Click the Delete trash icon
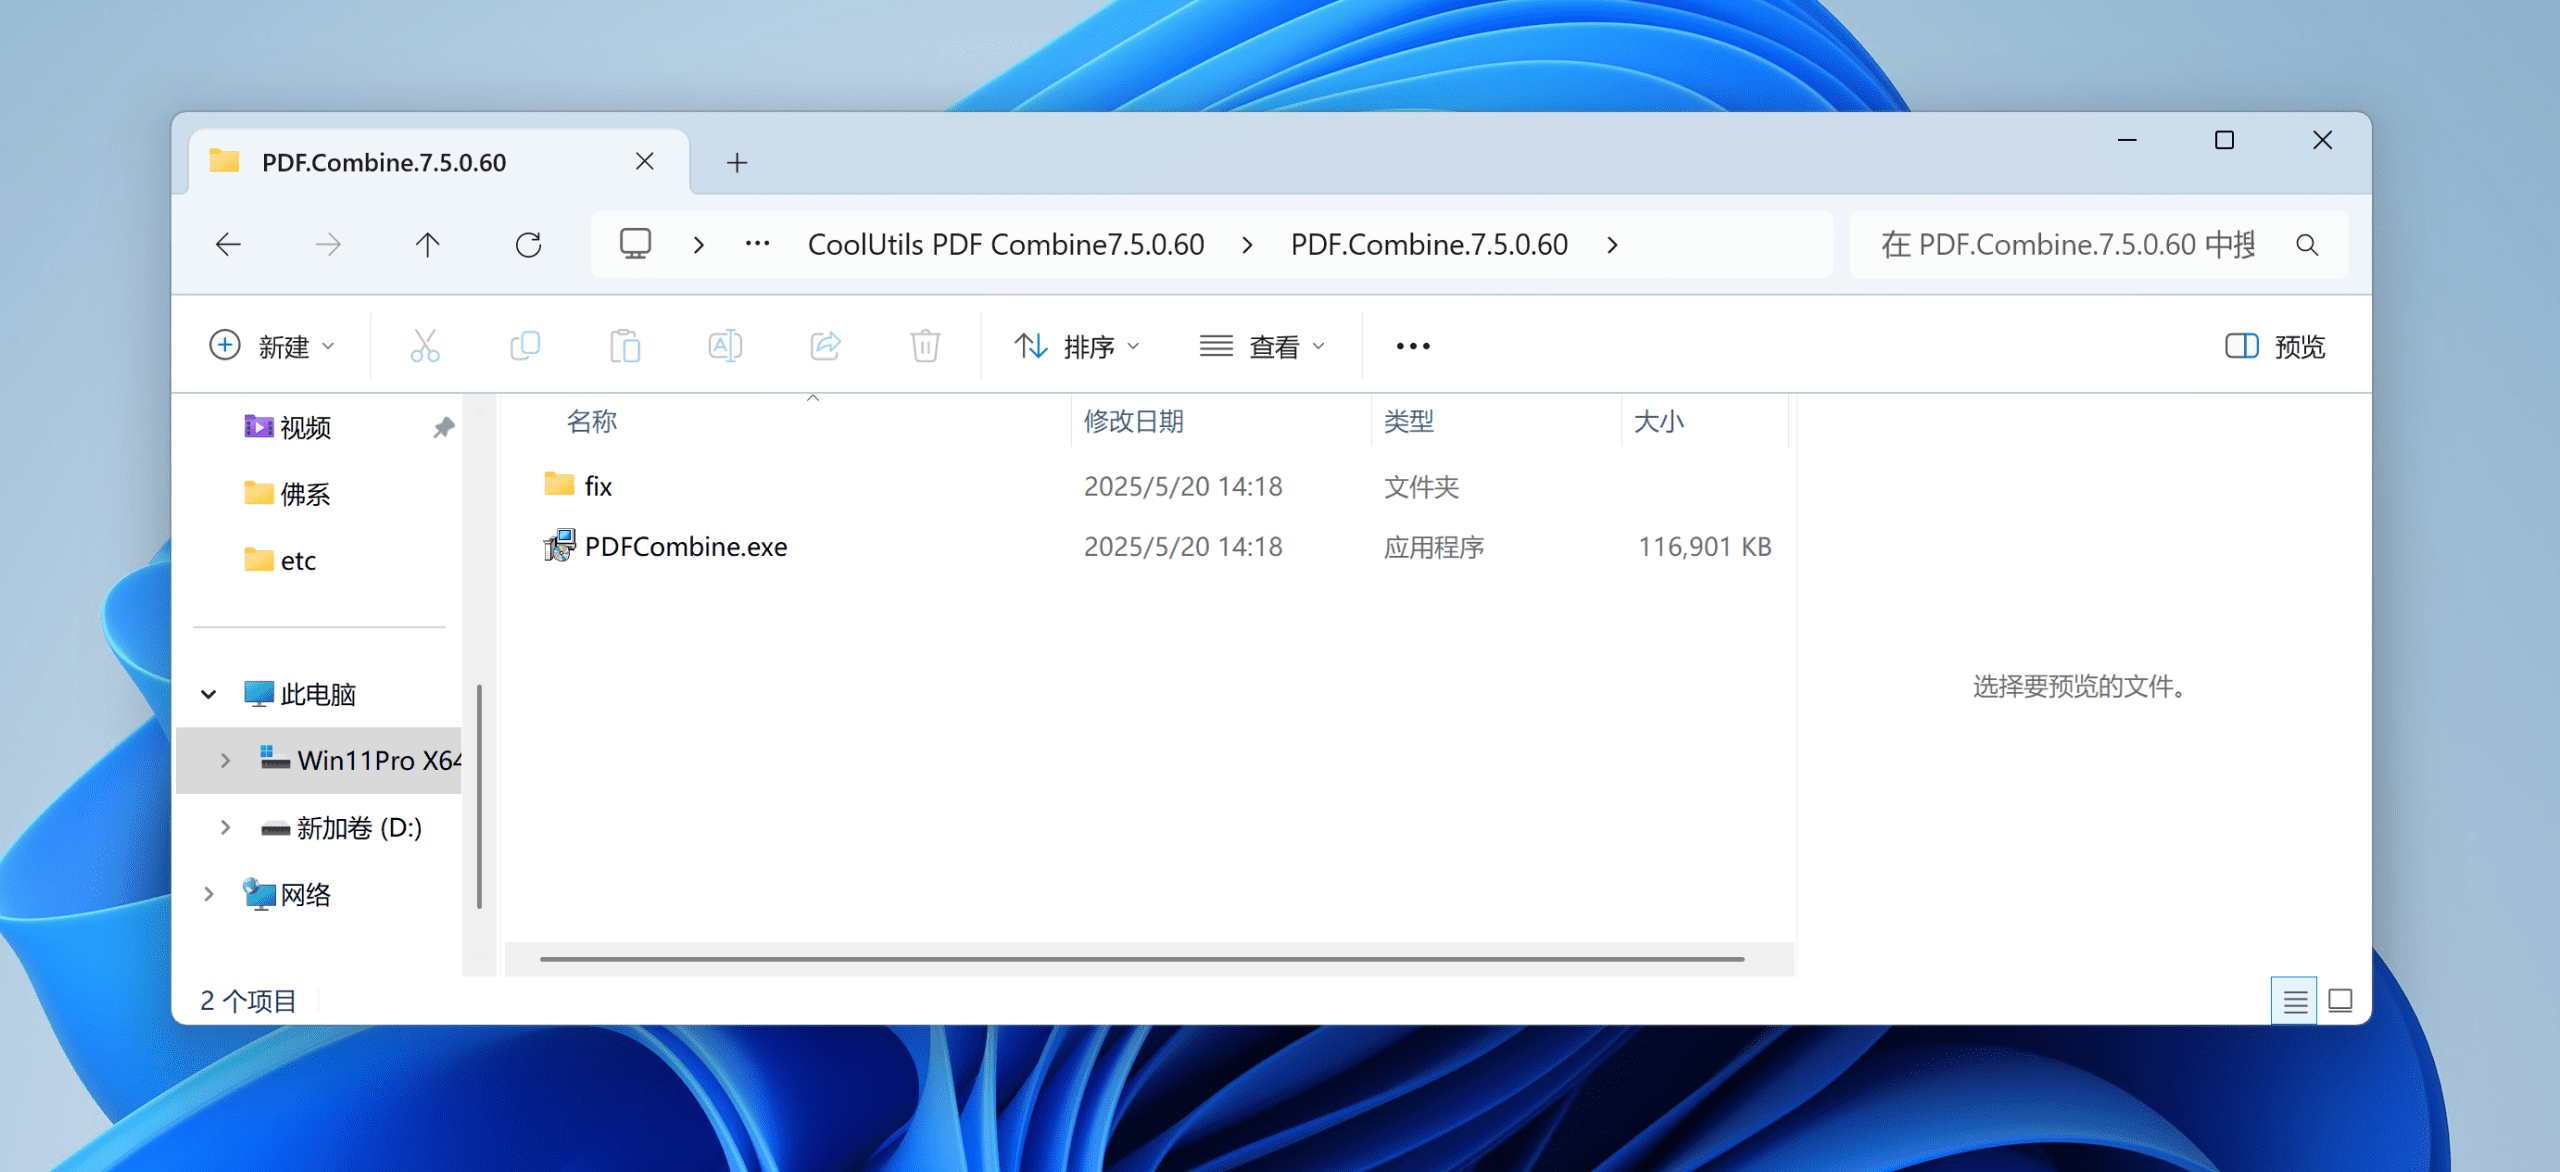This screenshot has height=1172, width=2560. point(925,346)
